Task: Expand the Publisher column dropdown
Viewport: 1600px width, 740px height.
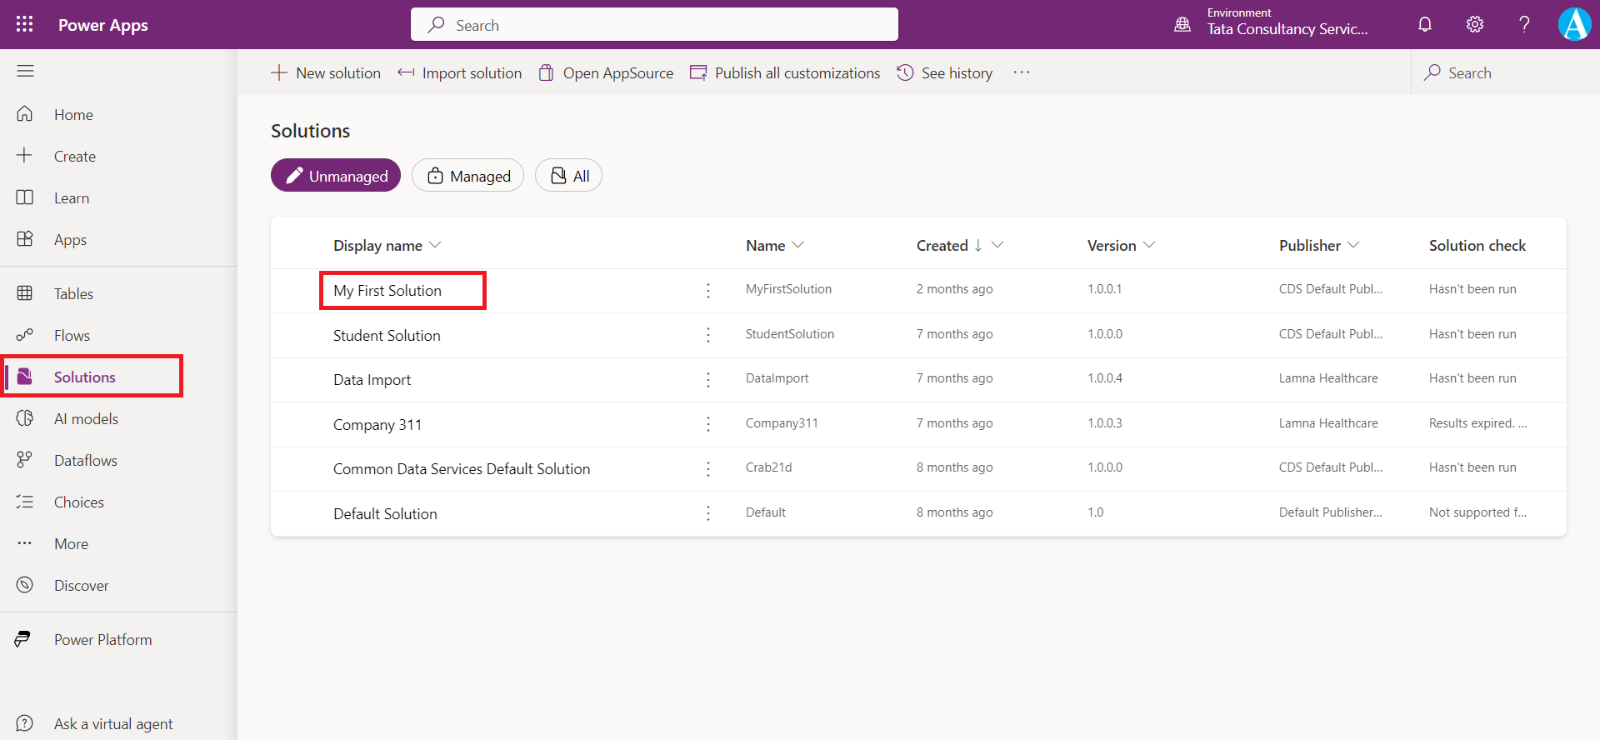Action: pos(1353,246)
